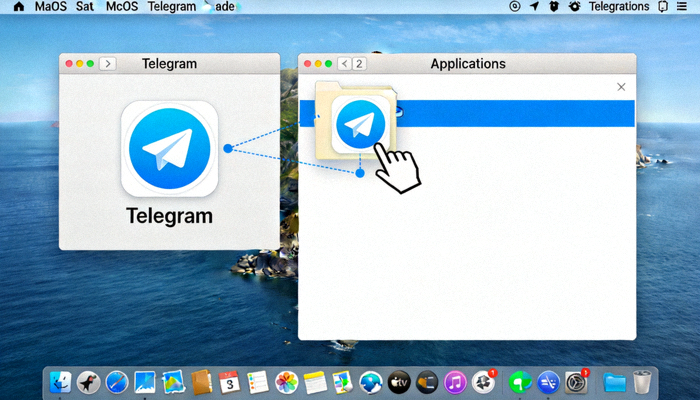Click the location arrow icon in menu bar
This screenshot has width=700, height=400.
[534, 6]
